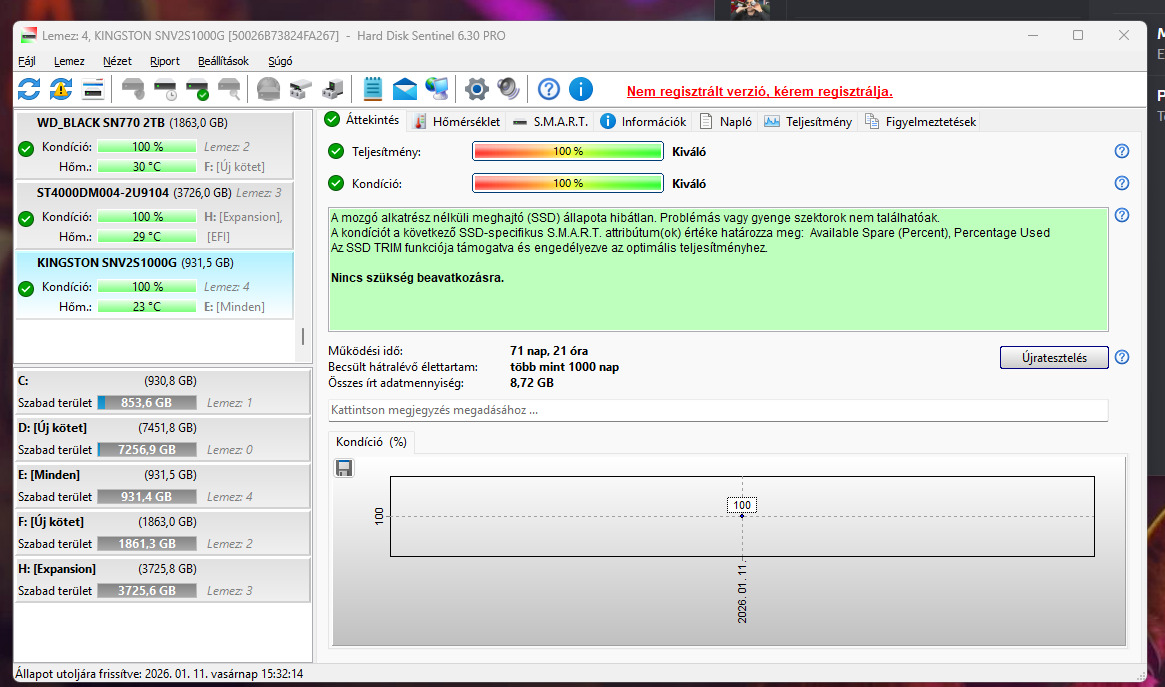The image size is (1165, 687).
Task: Click the Hard Disk Sentinel title bar app icon
Action: (x=28, y=35)
